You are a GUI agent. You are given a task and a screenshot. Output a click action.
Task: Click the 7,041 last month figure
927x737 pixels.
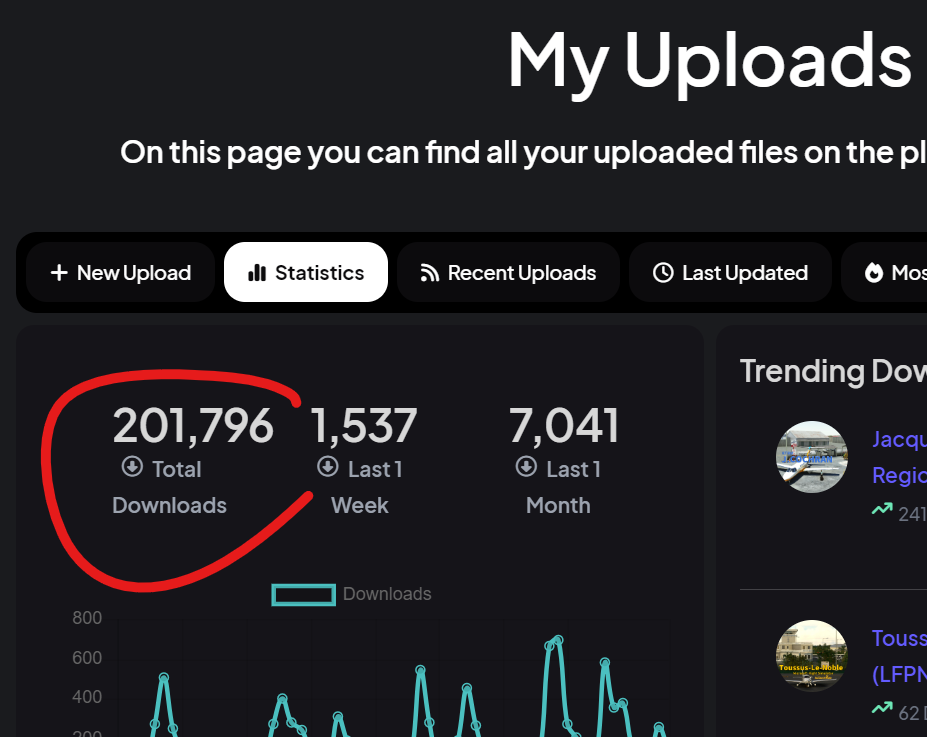point(563,425)
